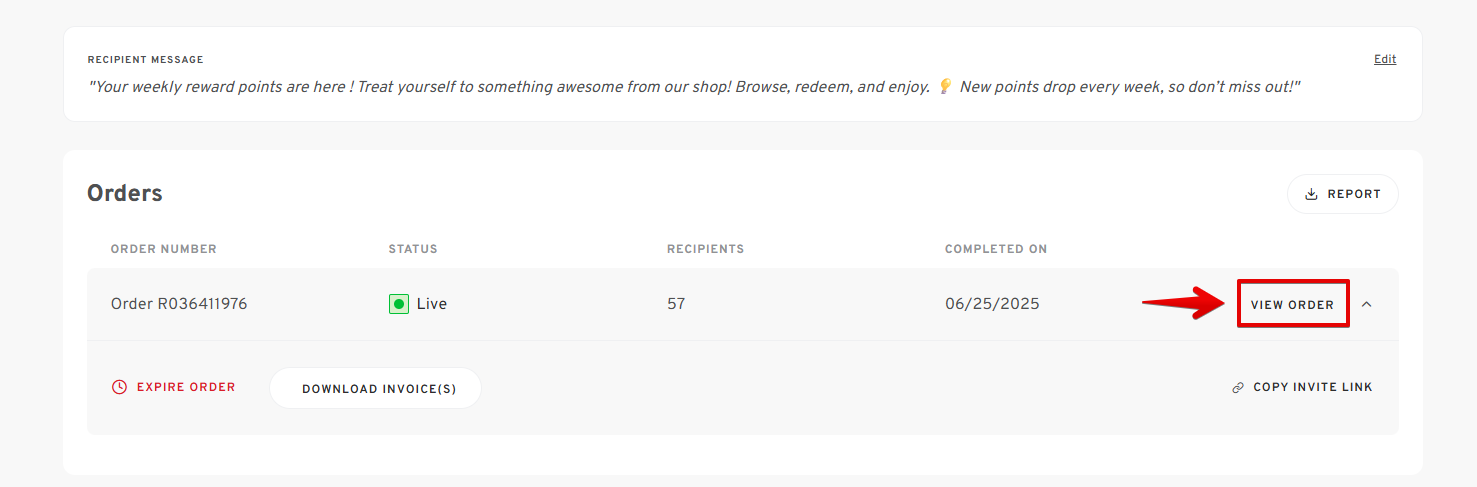
Task: Click the Expire Order text link
Action: pyautogui.click(x=186, y=387)
